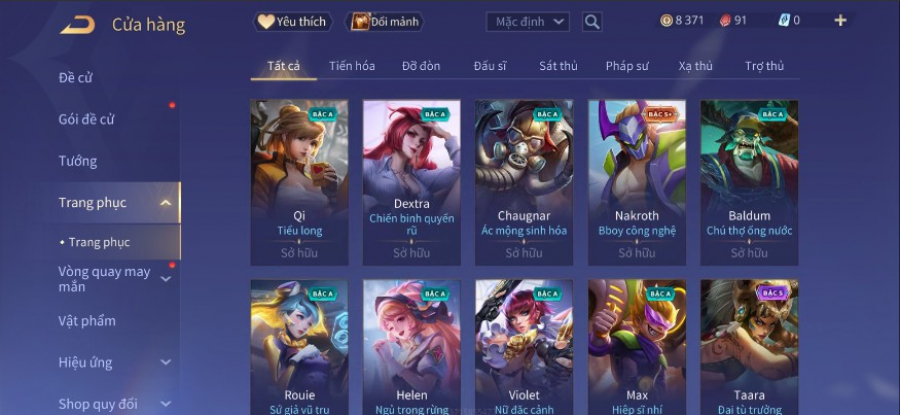Expand the Shop quy đổi section
Screen dimensions: 900x415
[x=165, y=404]
